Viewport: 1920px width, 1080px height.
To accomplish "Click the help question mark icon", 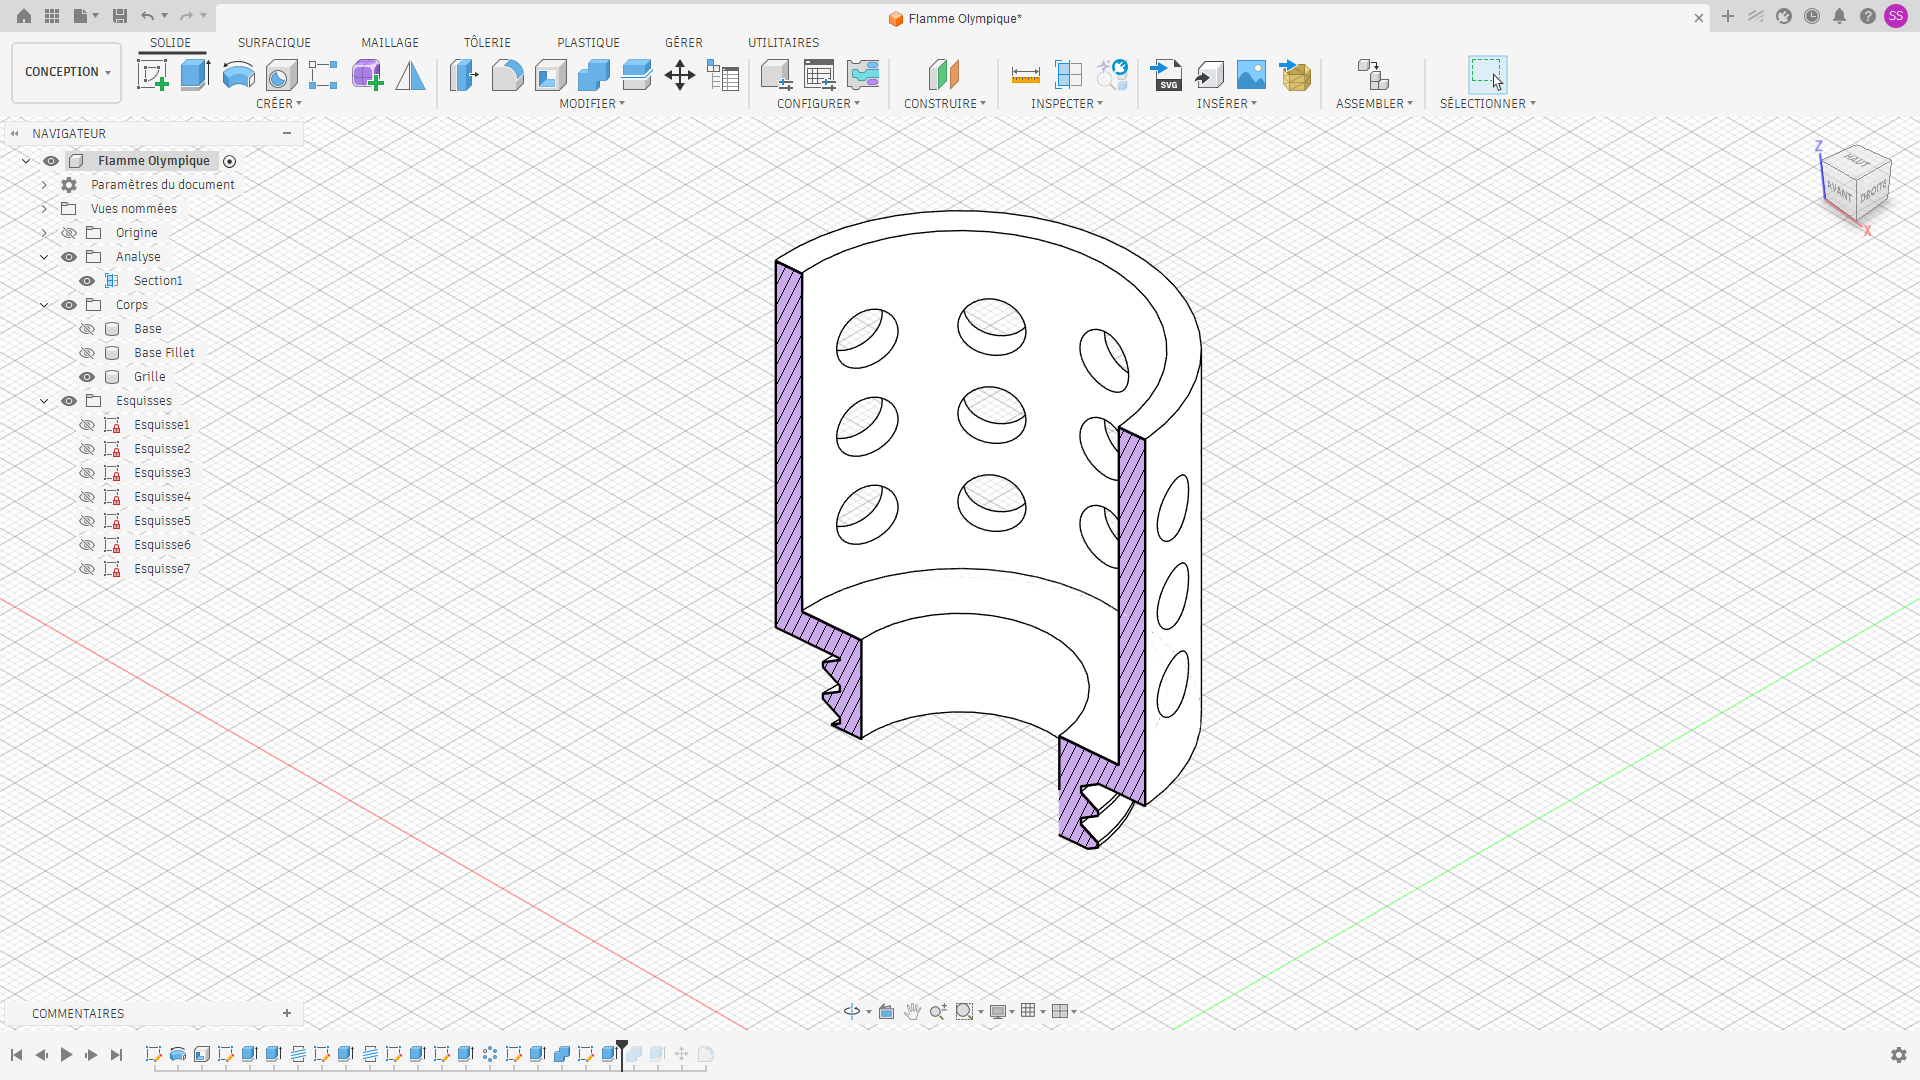I will pos(1868,16).
